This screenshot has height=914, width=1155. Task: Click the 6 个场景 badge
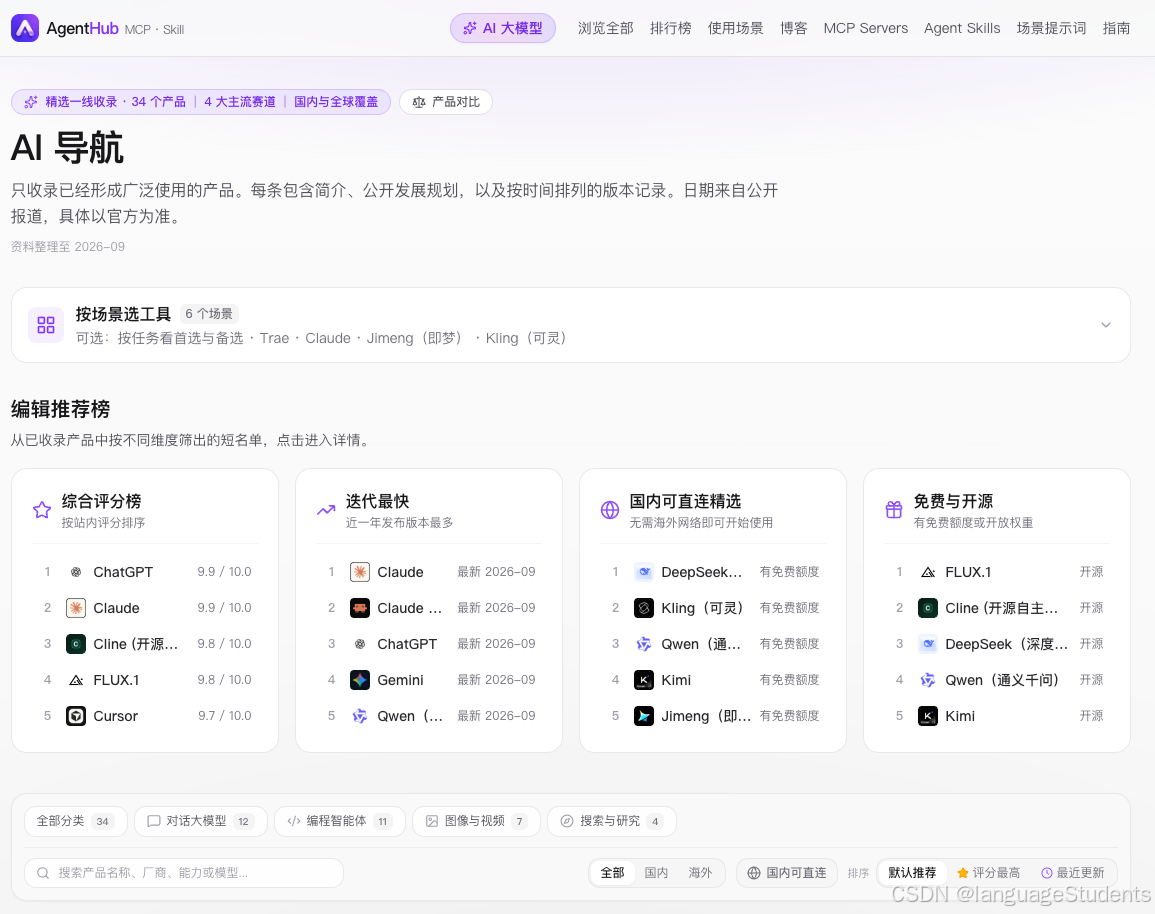(x=208, y=314)
